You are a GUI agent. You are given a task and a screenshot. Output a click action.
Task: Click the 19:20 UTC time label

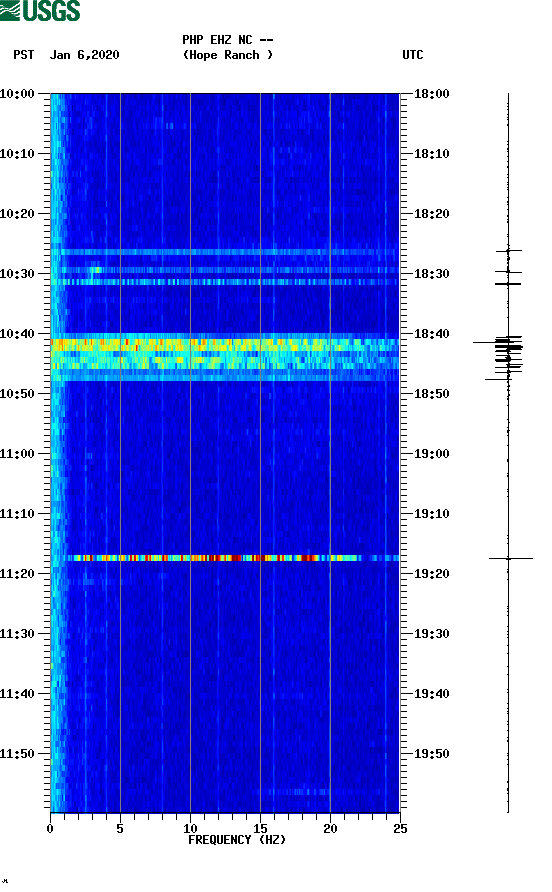click(x=431, y=574)
